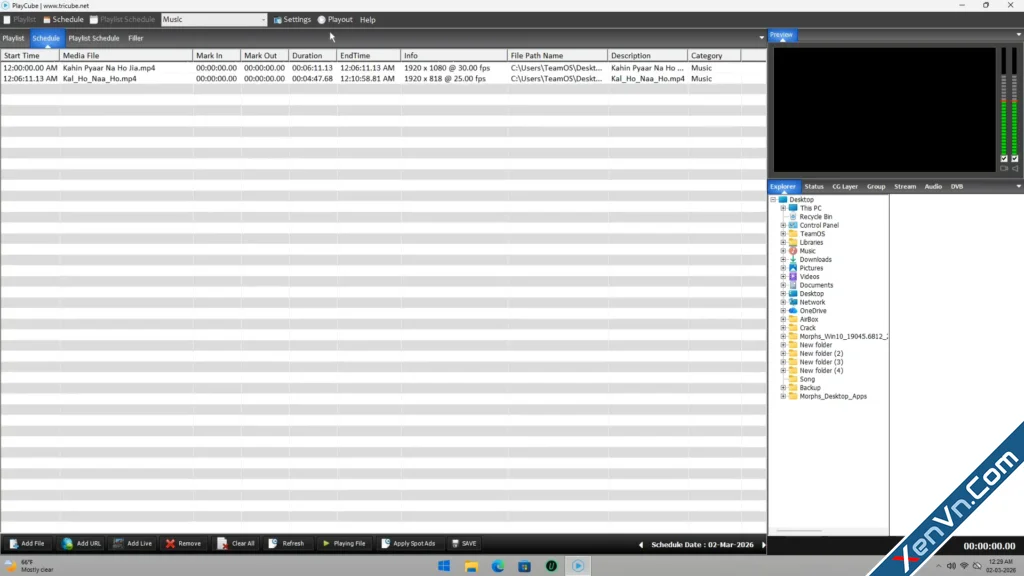Click the PlayCube taskbar icon

(578, 566)
